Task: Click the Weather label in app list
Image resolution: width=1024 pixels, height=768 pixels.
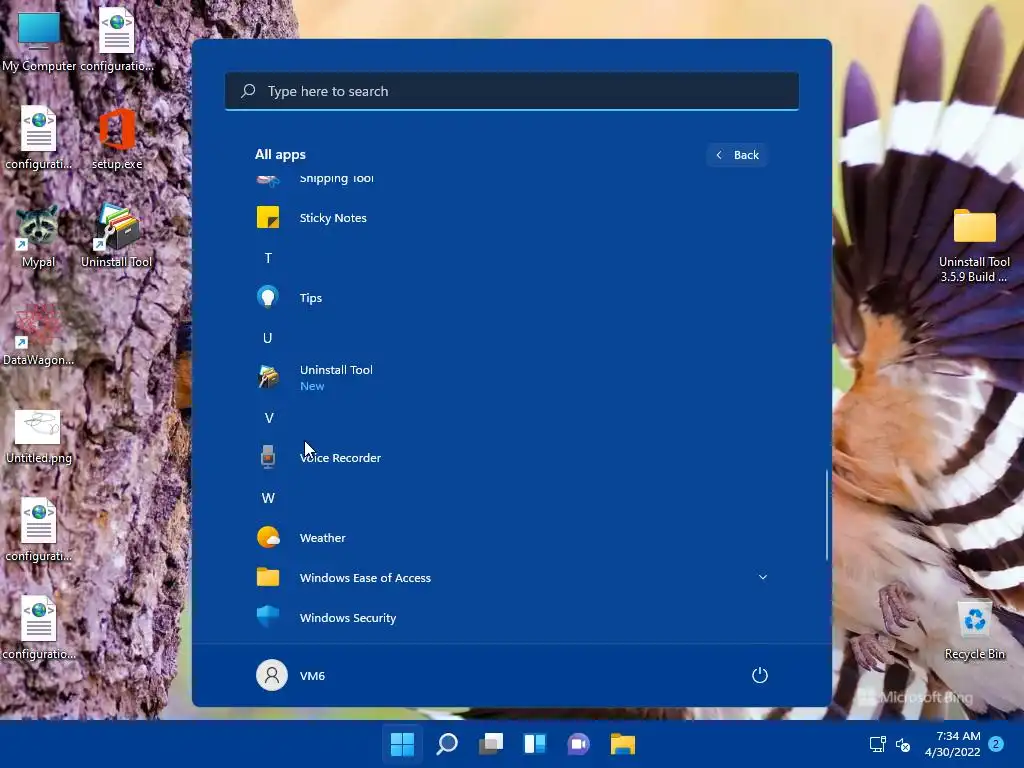Action: tap(323, 537)
